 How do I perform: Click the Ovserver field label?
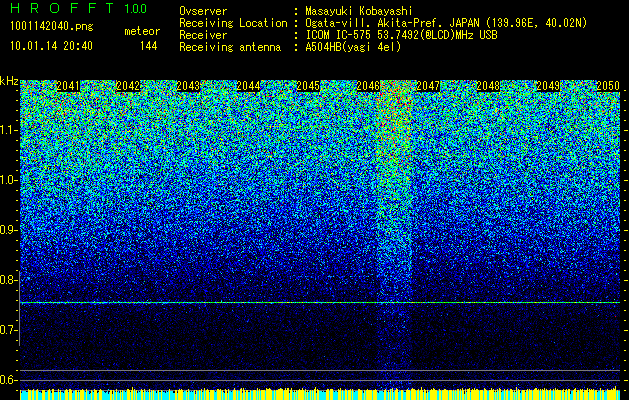203,11
